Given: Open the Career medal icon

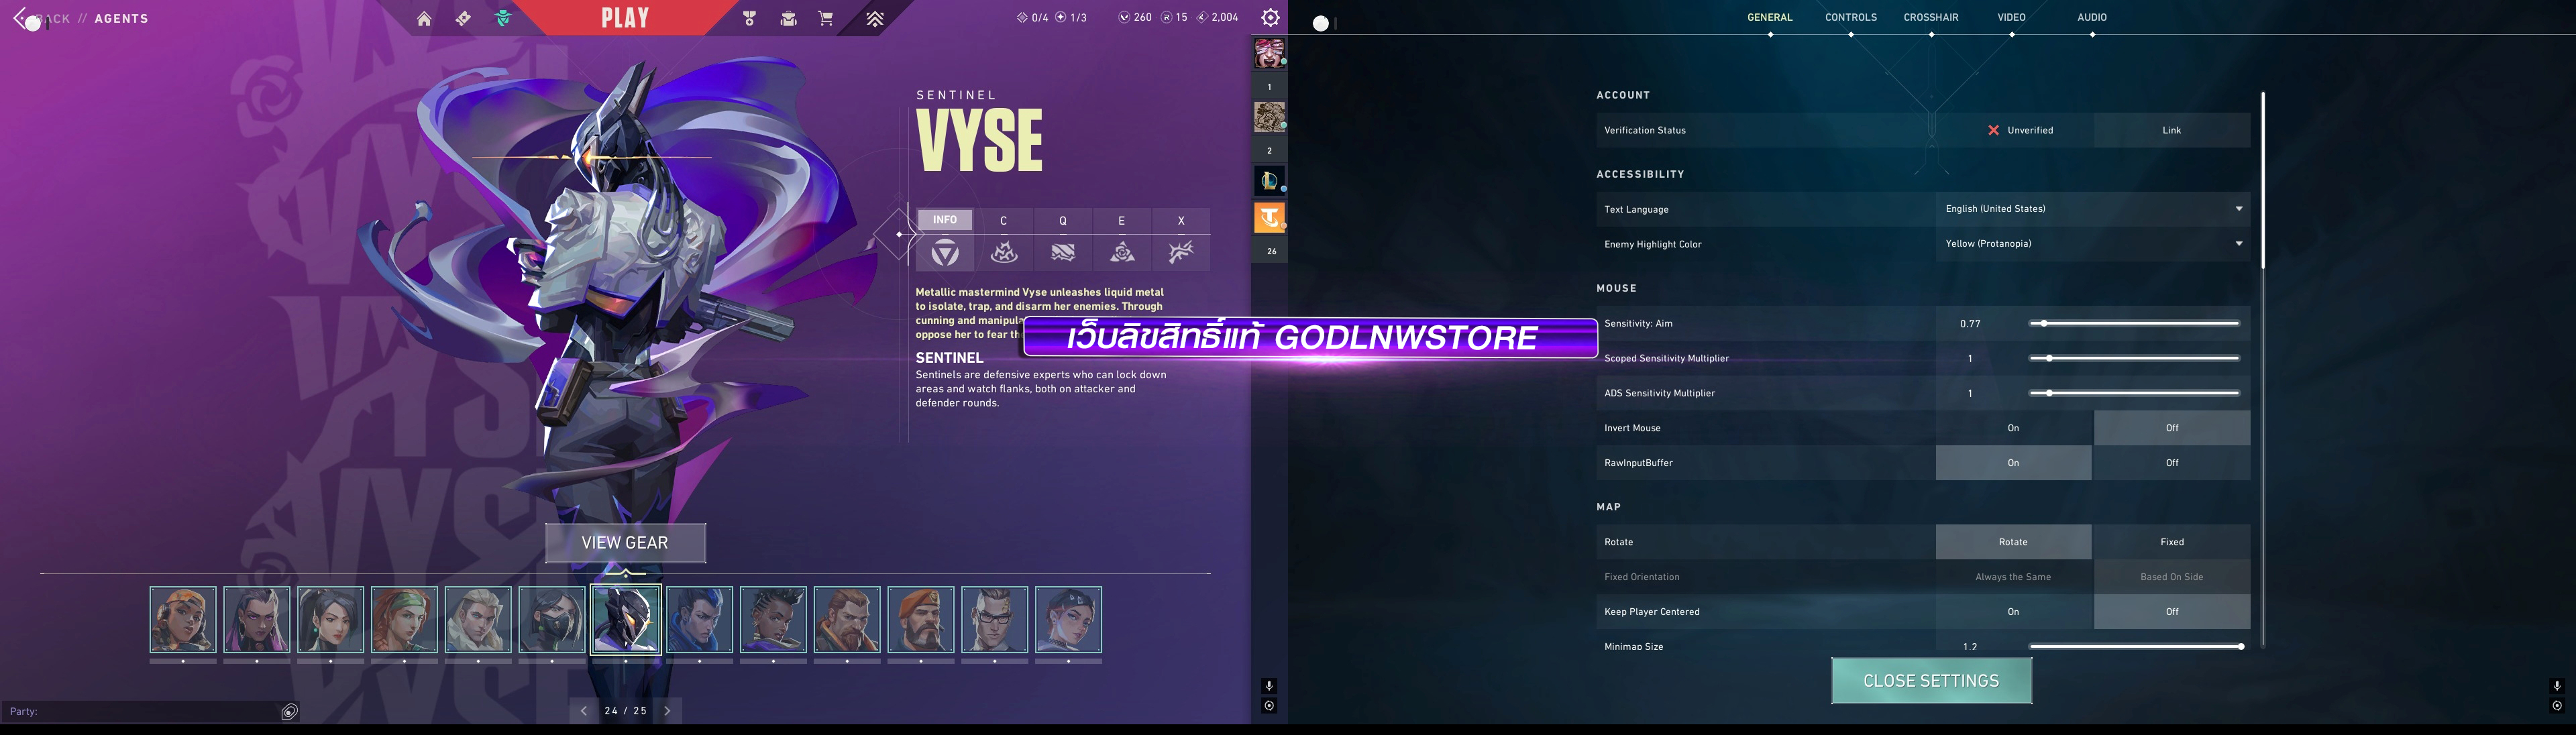Looking at the screenshot, I should tap(749, 19).
